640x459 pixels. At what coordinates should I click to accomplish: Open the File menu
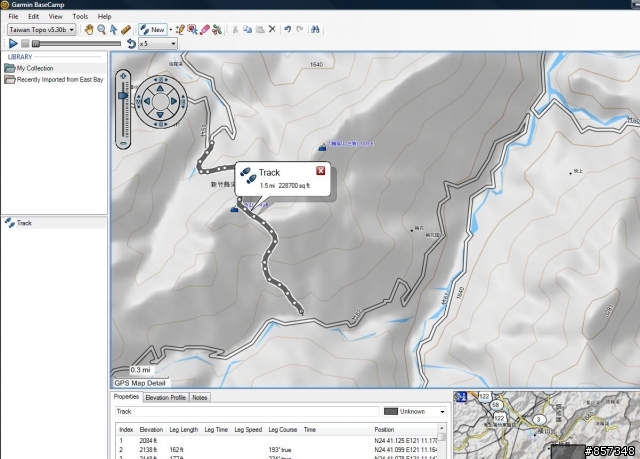(13, 16)
